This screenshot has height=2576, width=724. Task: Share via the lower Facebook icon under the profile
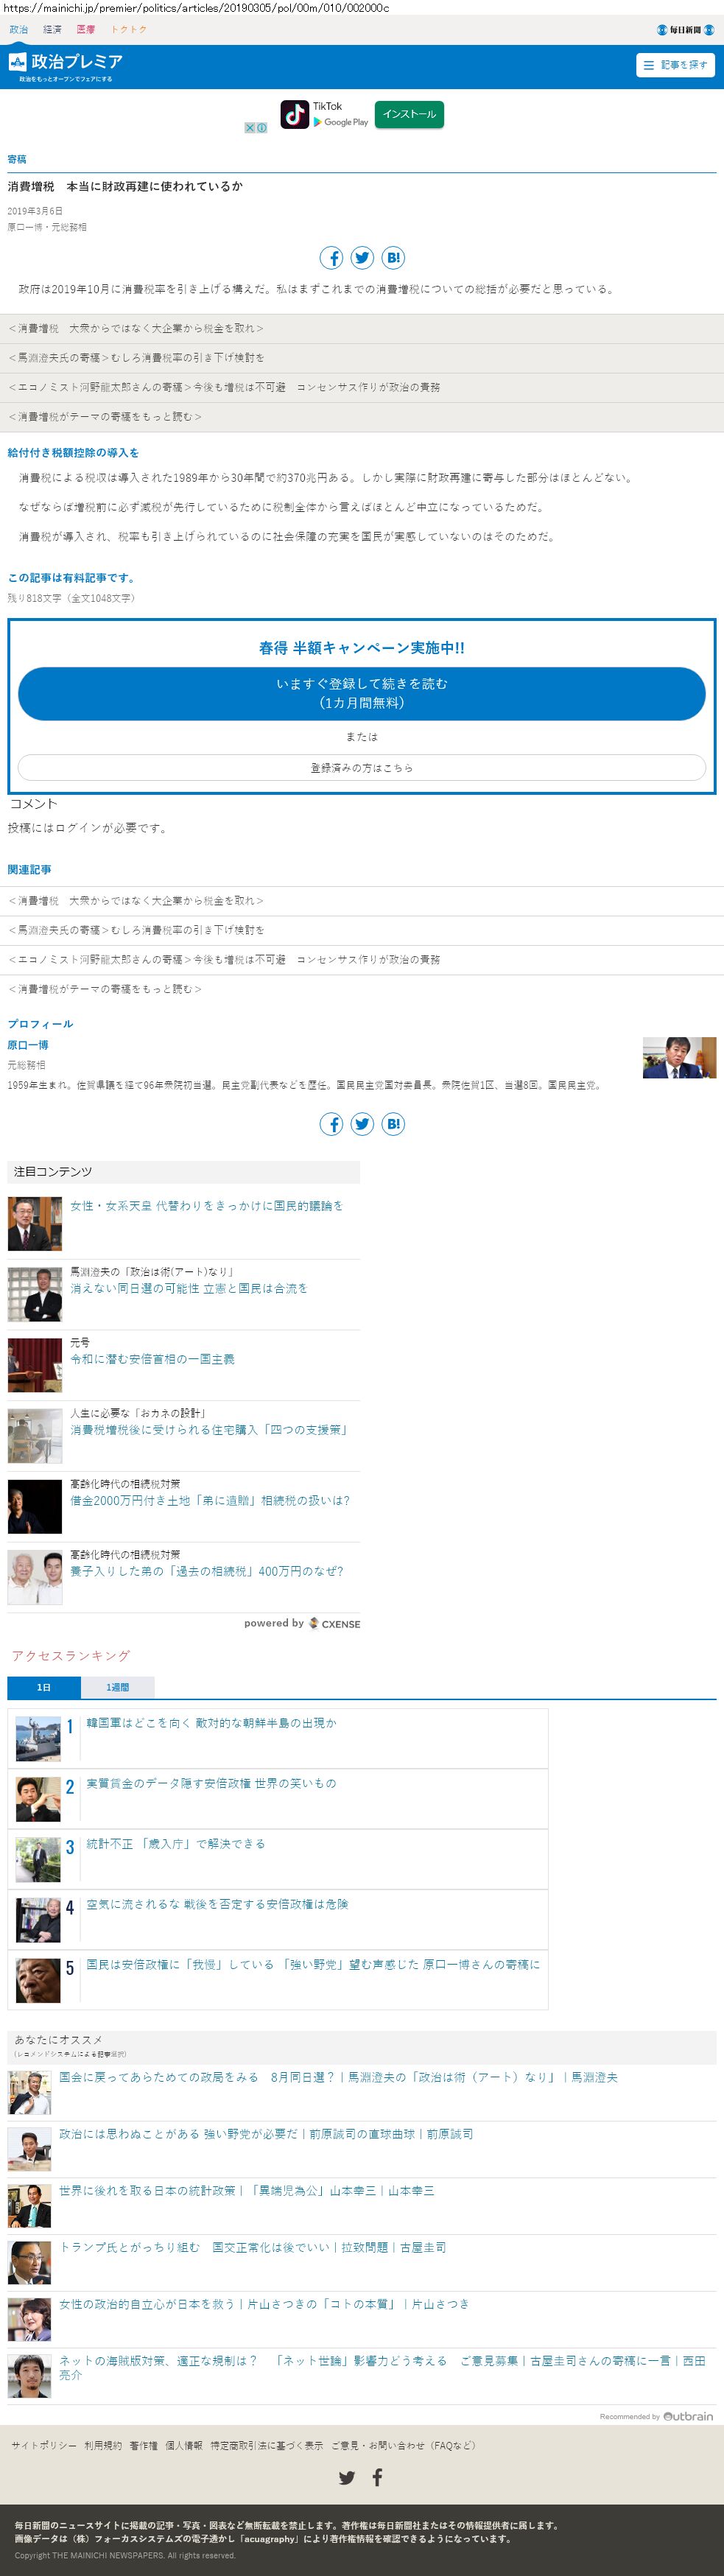331,1124
